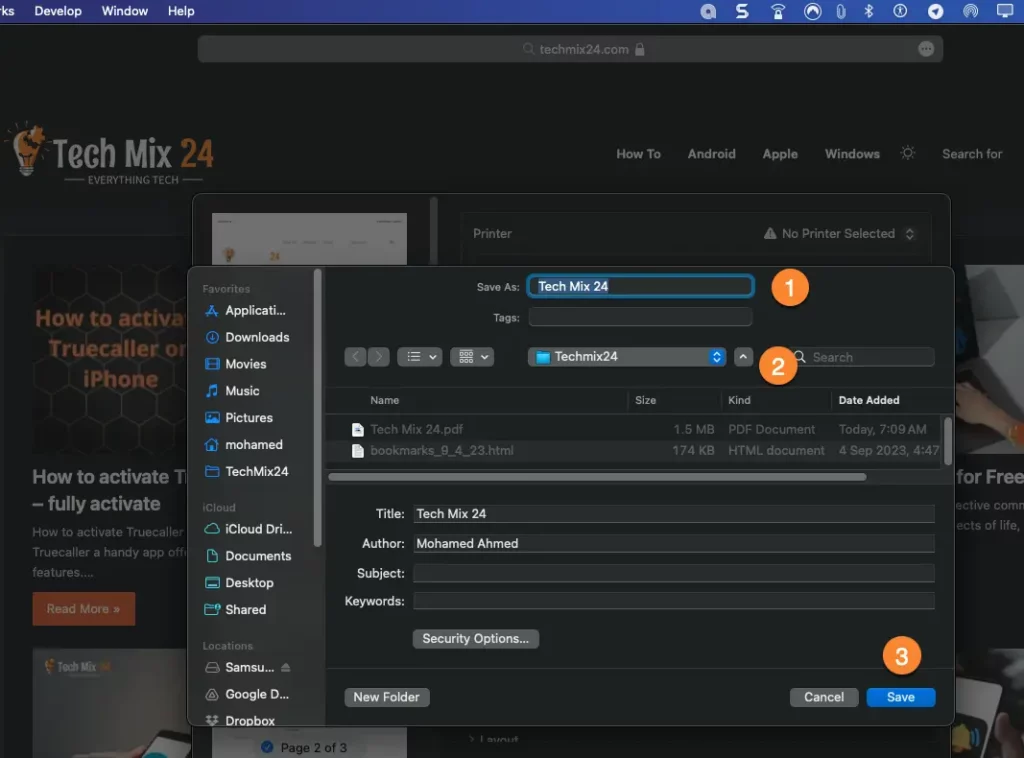Viewport: 1024px width, 758px height.
Task: Click the Tech Mix 24 logo
Action: (x=111, y=155)
